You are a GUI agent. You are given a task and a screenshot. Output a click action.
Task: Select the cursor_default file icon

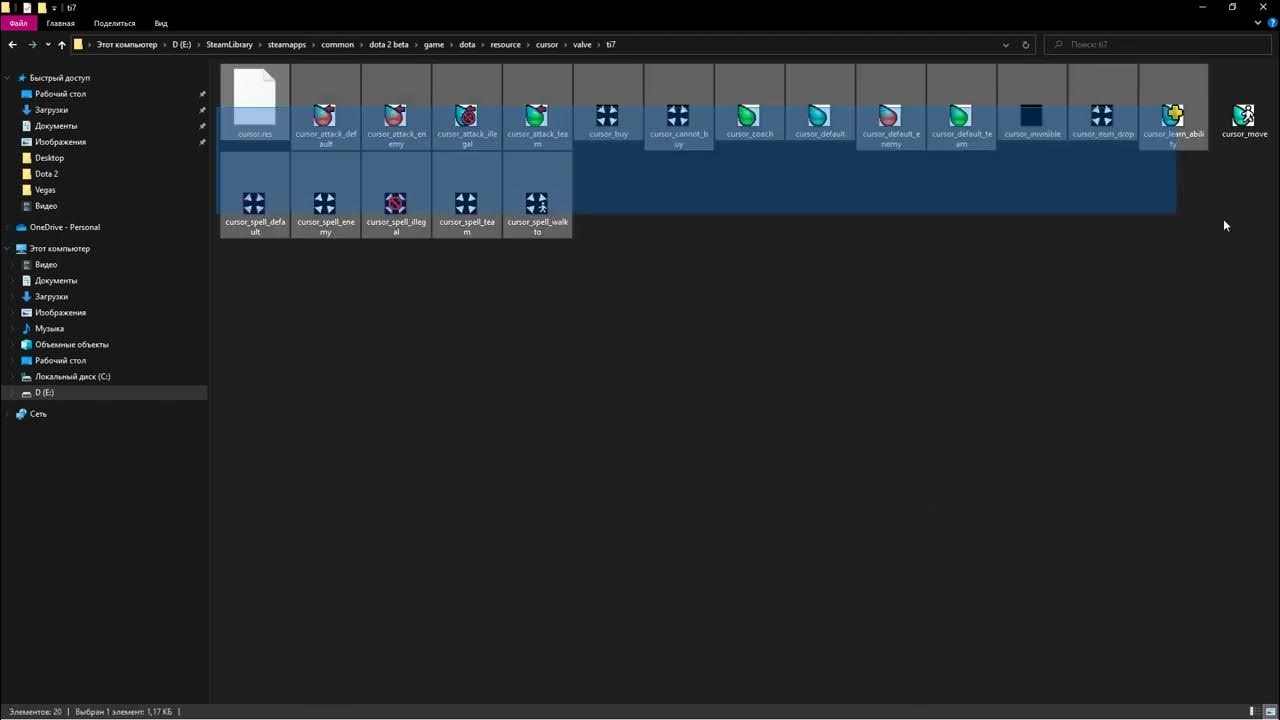(x=819, y=115)
